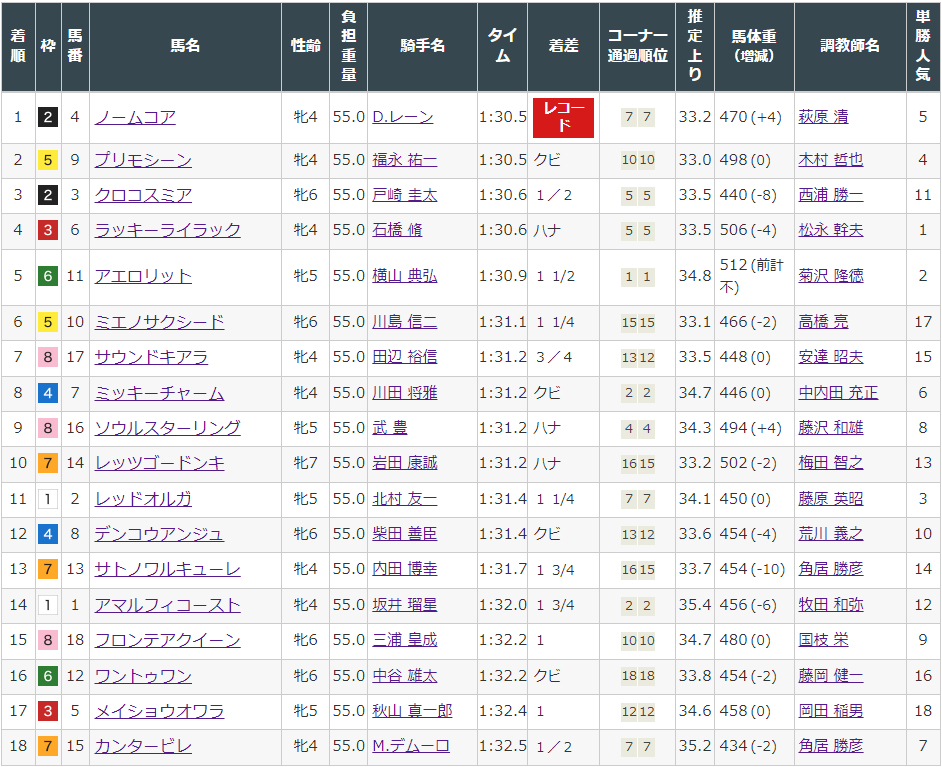Open jockey link 内田 博幸

[404, 569]
